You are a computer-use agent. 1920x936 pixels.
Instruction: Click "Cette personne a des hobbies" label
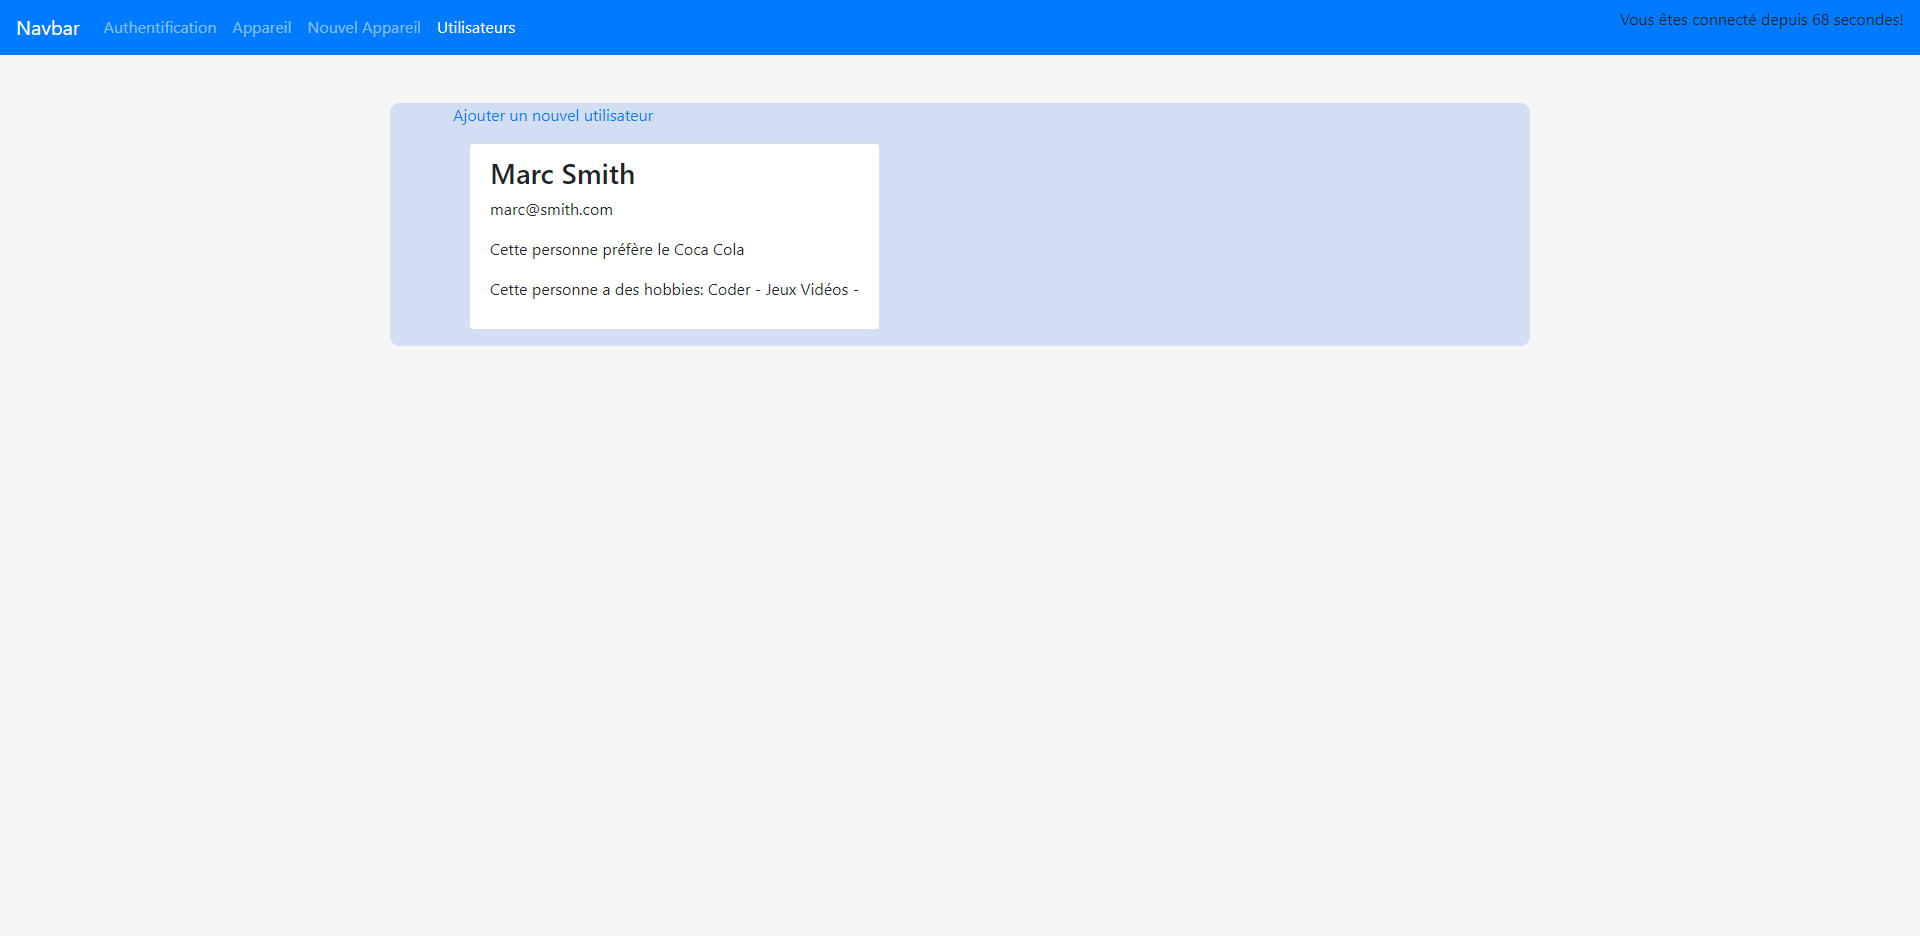pos(596,290)
